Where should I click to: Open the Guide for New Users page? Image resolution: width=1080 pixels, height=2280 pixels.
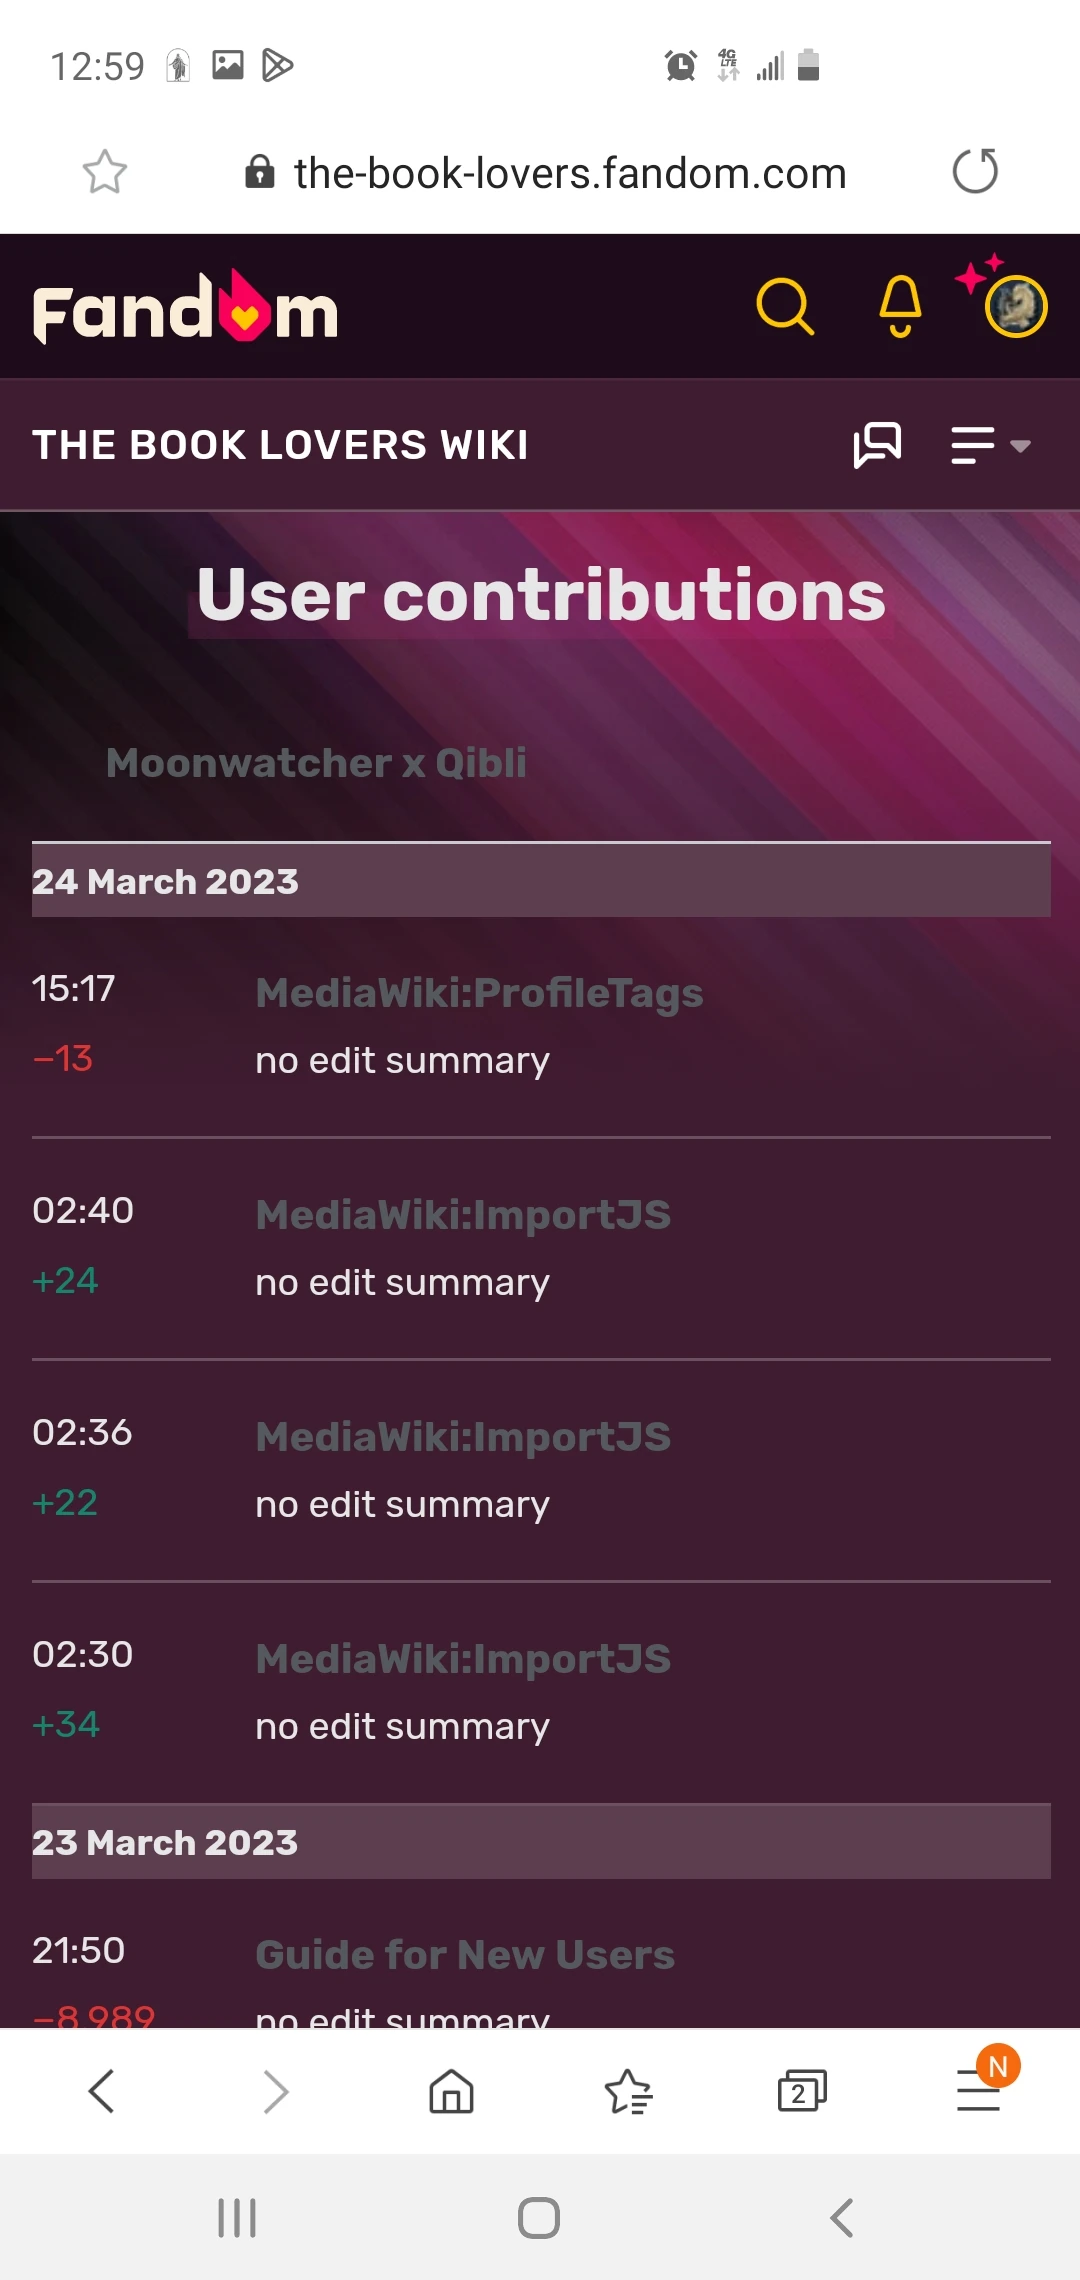(x=463, y=1953)
